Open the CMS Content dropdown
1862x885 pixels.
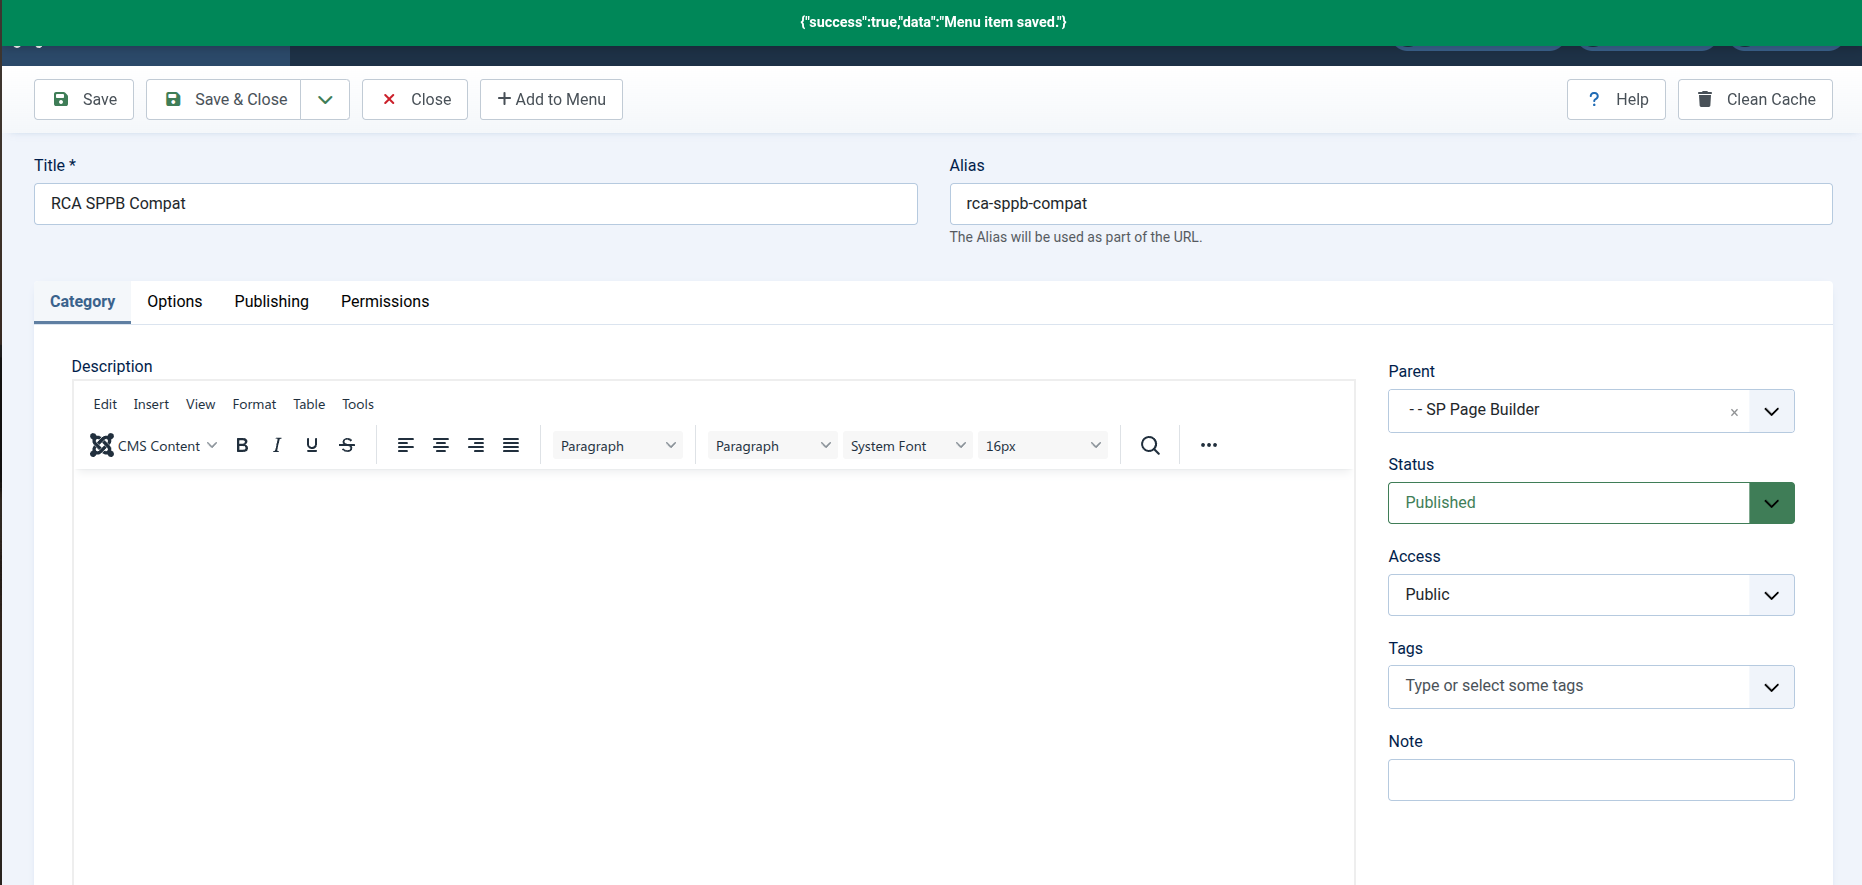click(x=154, y=445)
